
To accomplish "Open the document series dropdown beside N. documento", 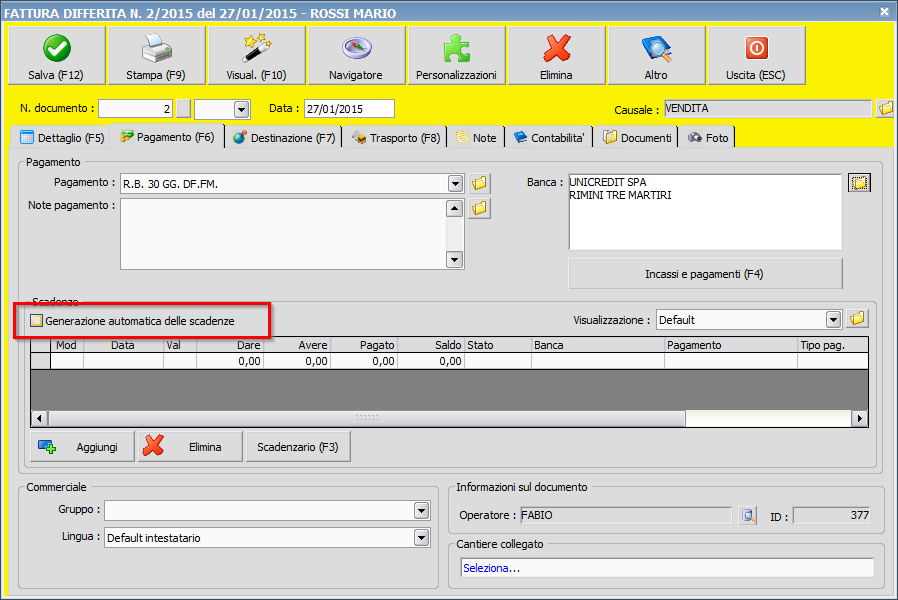I will (x=242, y=109).
